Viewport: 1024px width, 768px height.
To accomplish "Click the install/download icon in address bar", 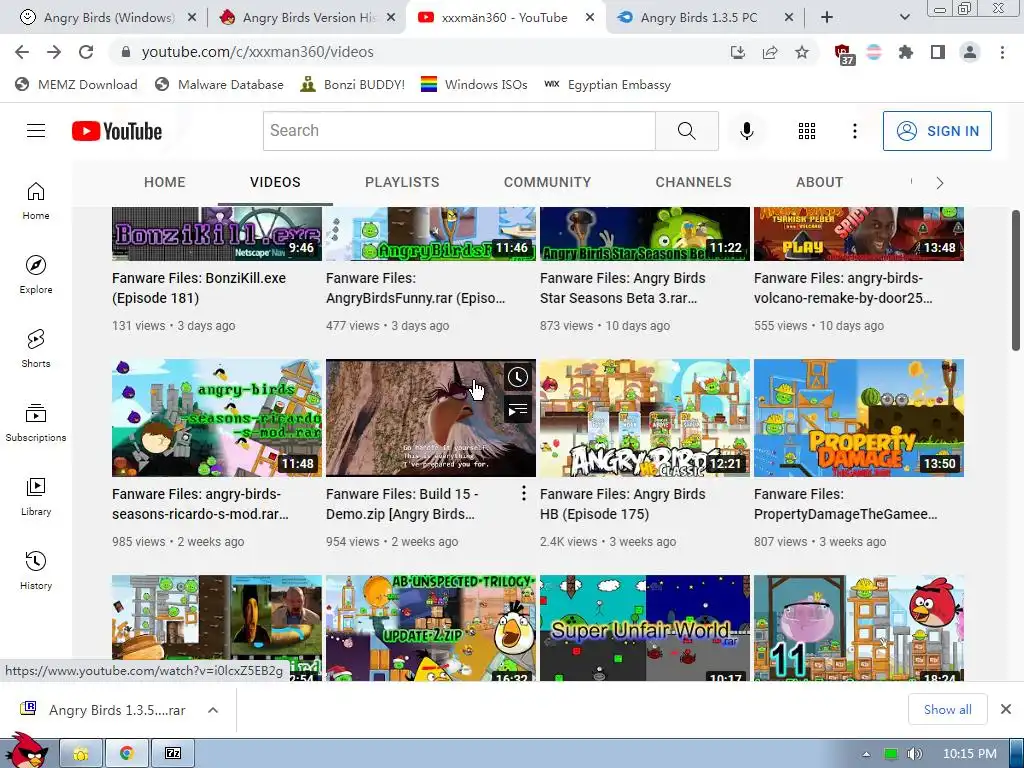I will point(738,52).
